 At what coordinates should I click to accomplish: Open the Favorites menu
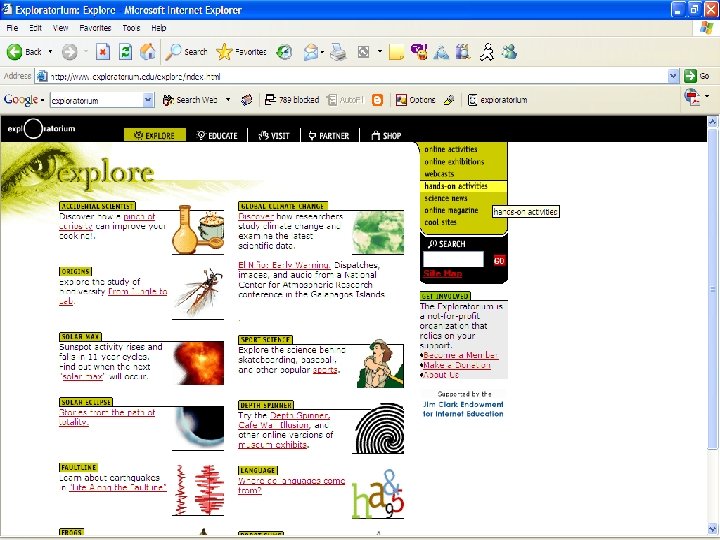[95, 28]
